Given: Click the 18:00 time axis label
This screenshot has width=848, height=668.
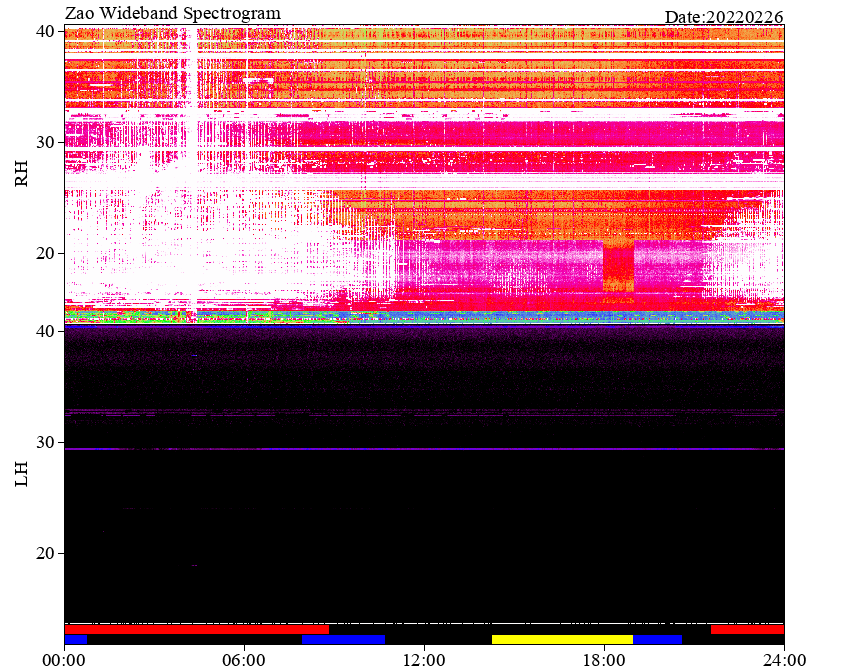Looking at the screenshot, I should pyautogui.click(x=604, y=660).
